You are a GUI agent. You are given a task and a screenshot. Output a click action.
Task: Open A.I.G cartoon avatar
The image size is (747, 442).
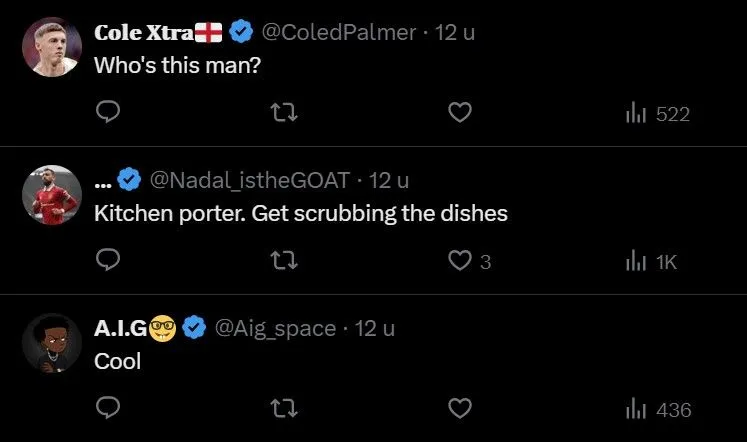point(50,342)
